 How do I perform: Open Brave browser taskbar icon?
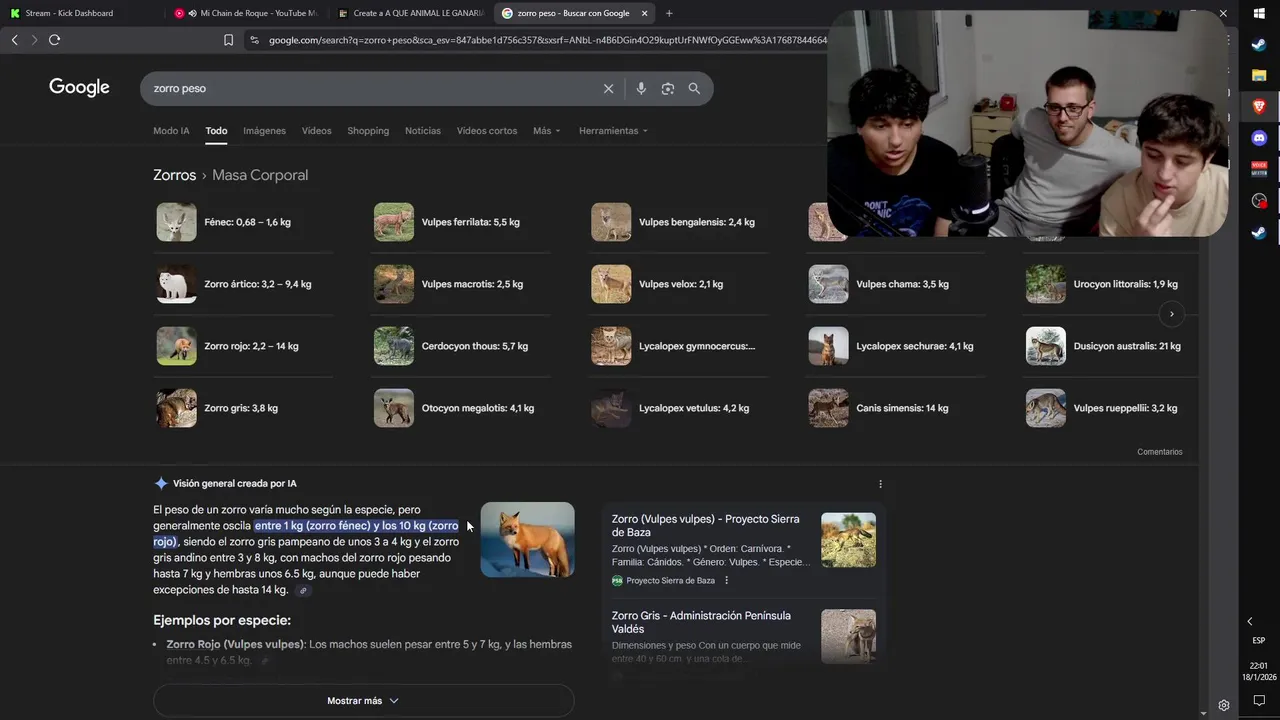(x=1259, y=107)
